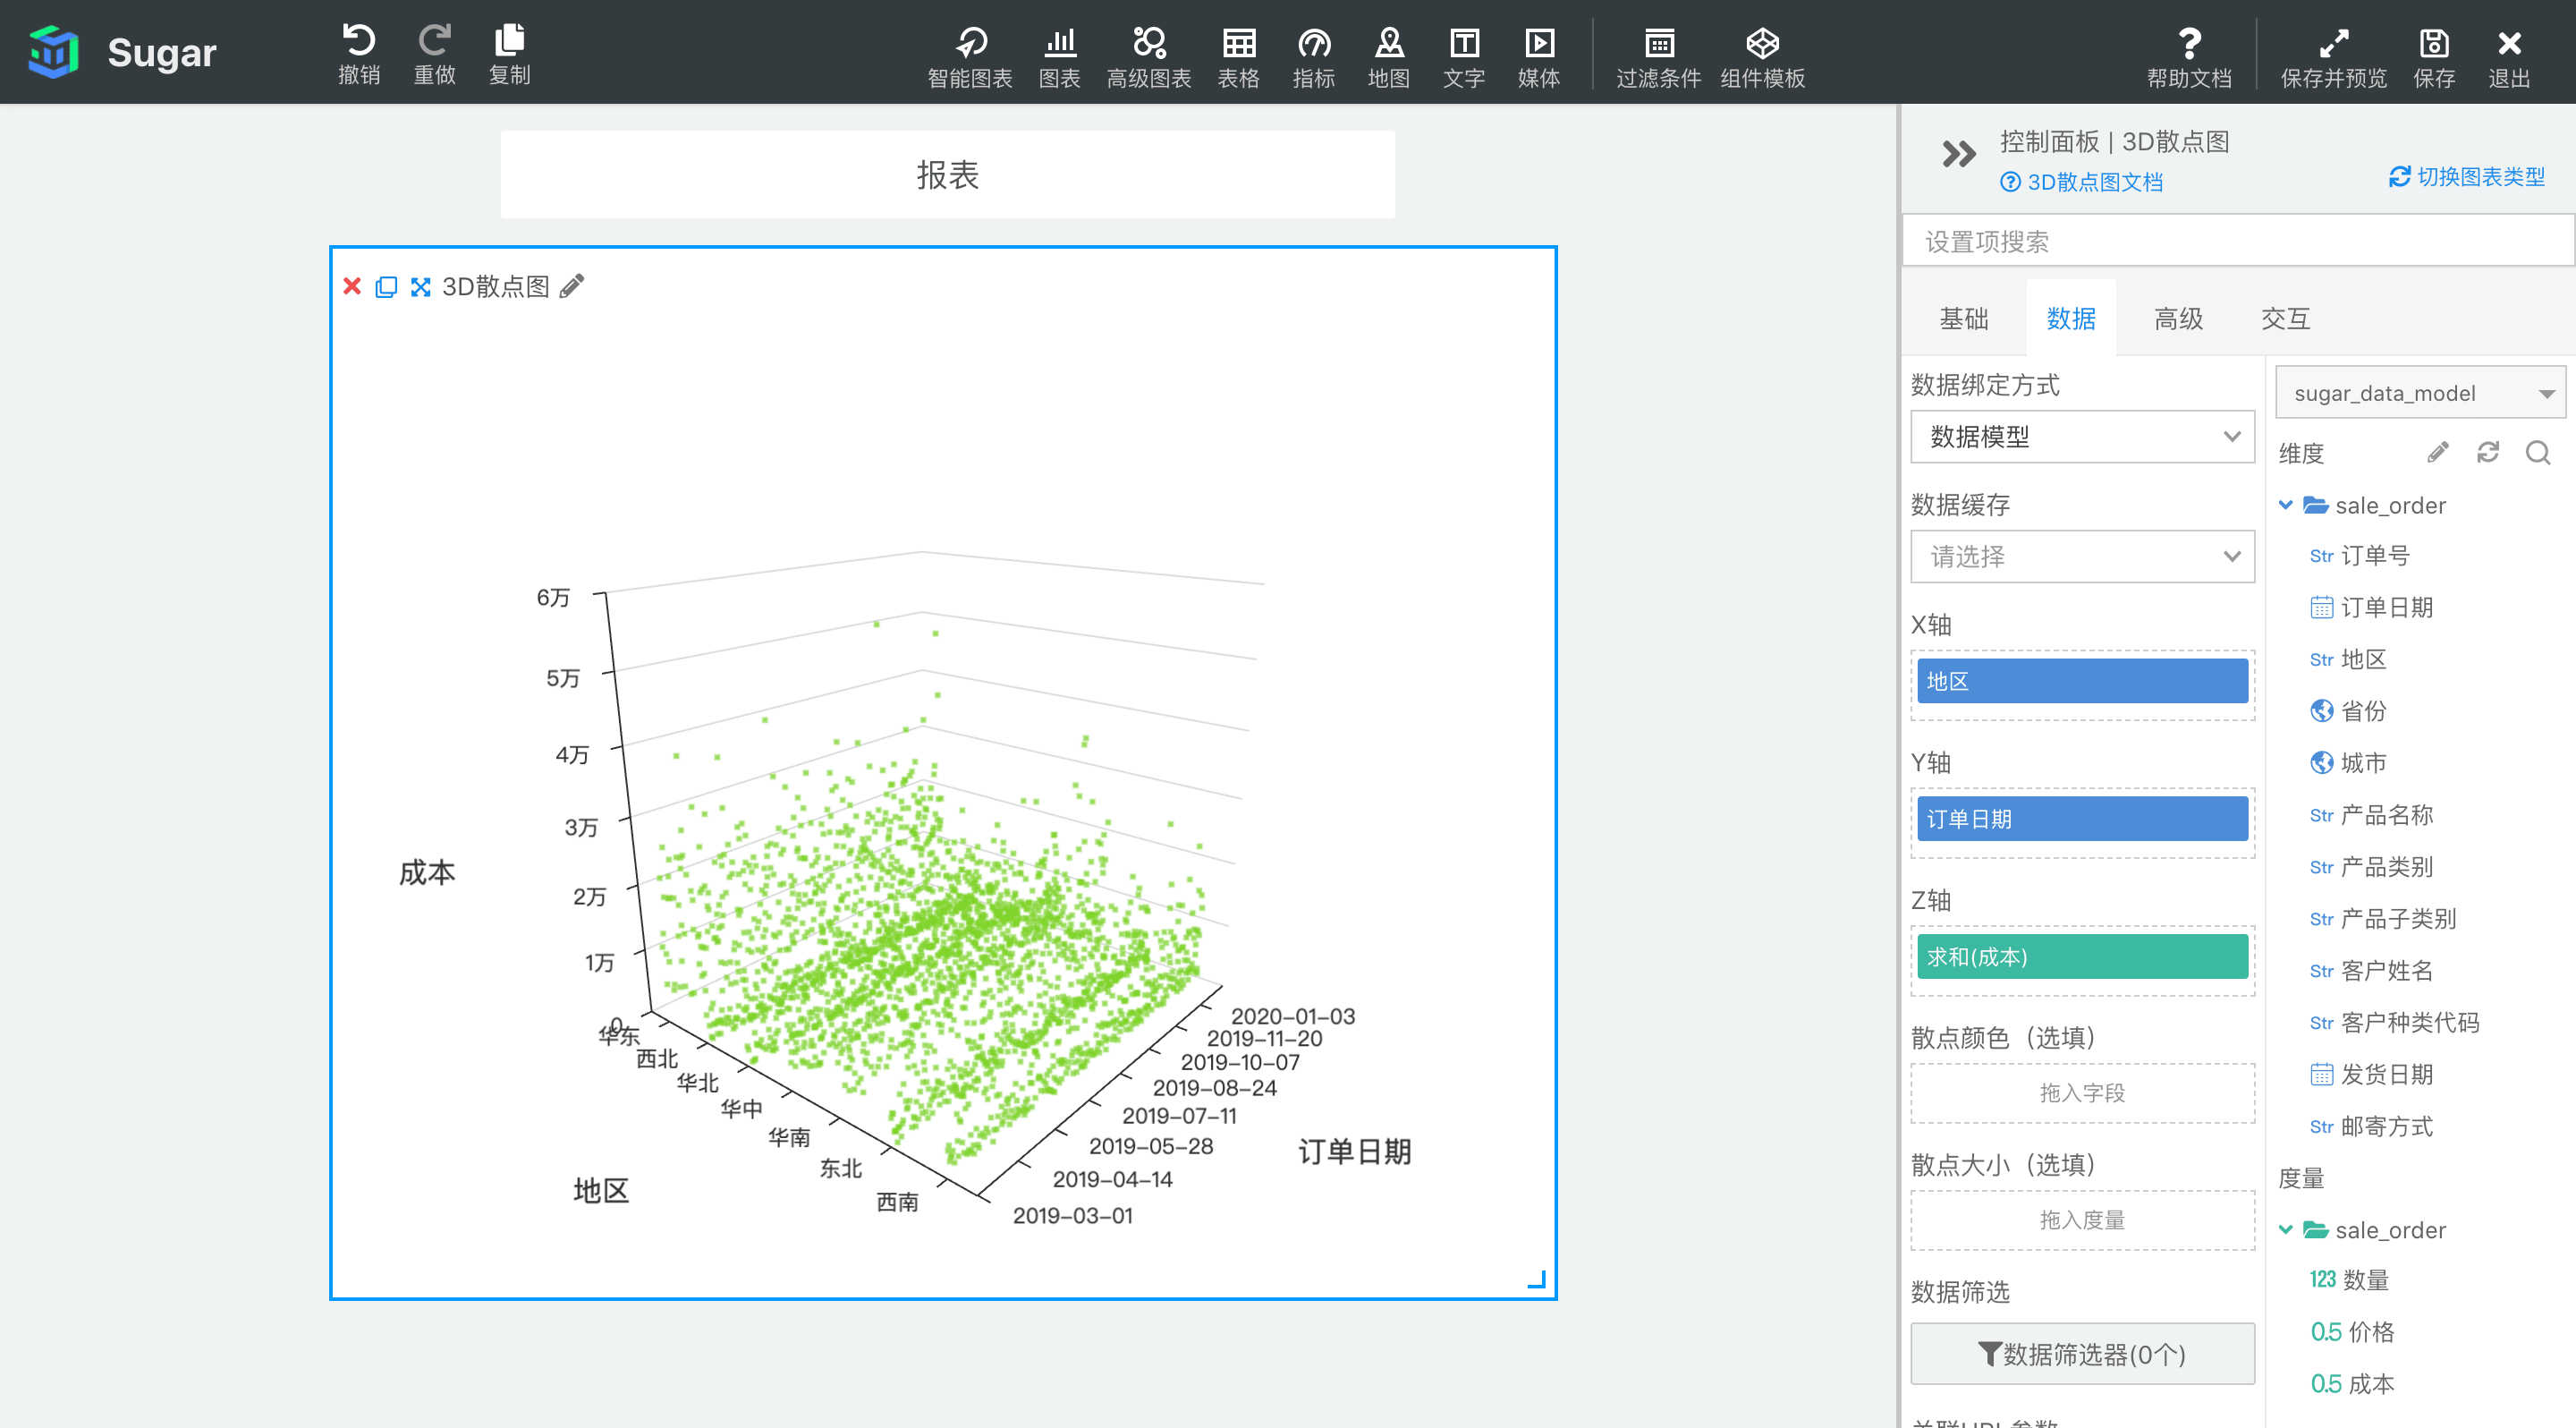Edit the 3D散点图 chart title pencil
The width and height of the screenshot is (2576, 1428).
coord(572,286)
